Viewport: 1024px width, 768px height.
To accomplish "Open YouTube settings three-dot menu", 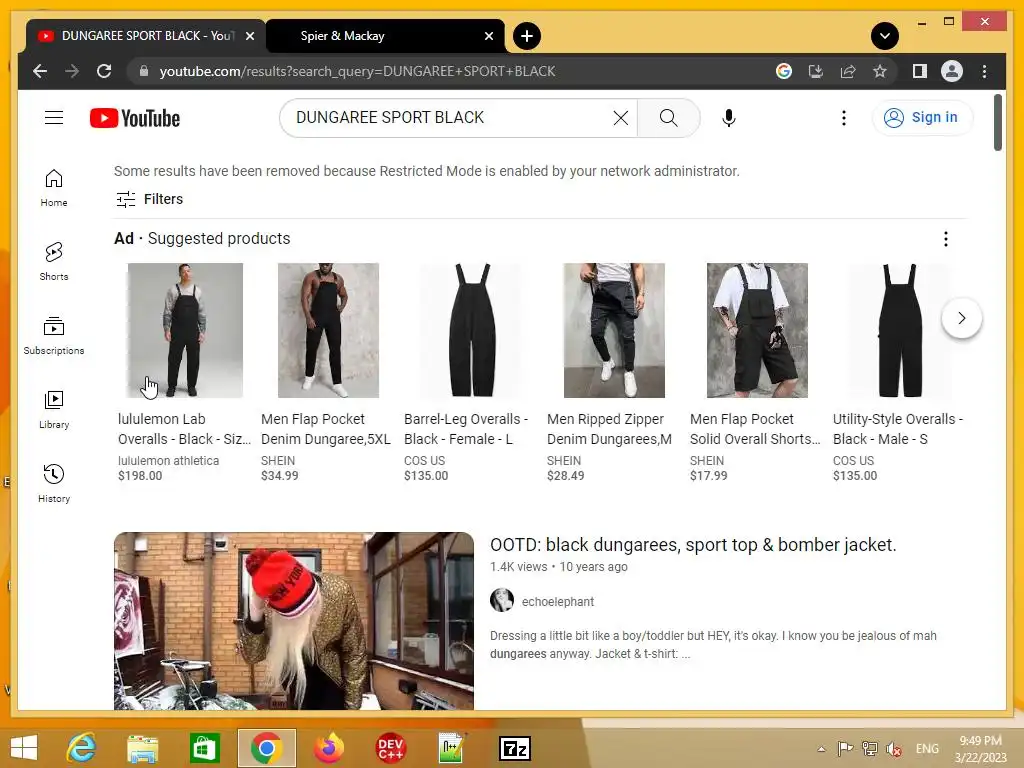I will point(844,118).
